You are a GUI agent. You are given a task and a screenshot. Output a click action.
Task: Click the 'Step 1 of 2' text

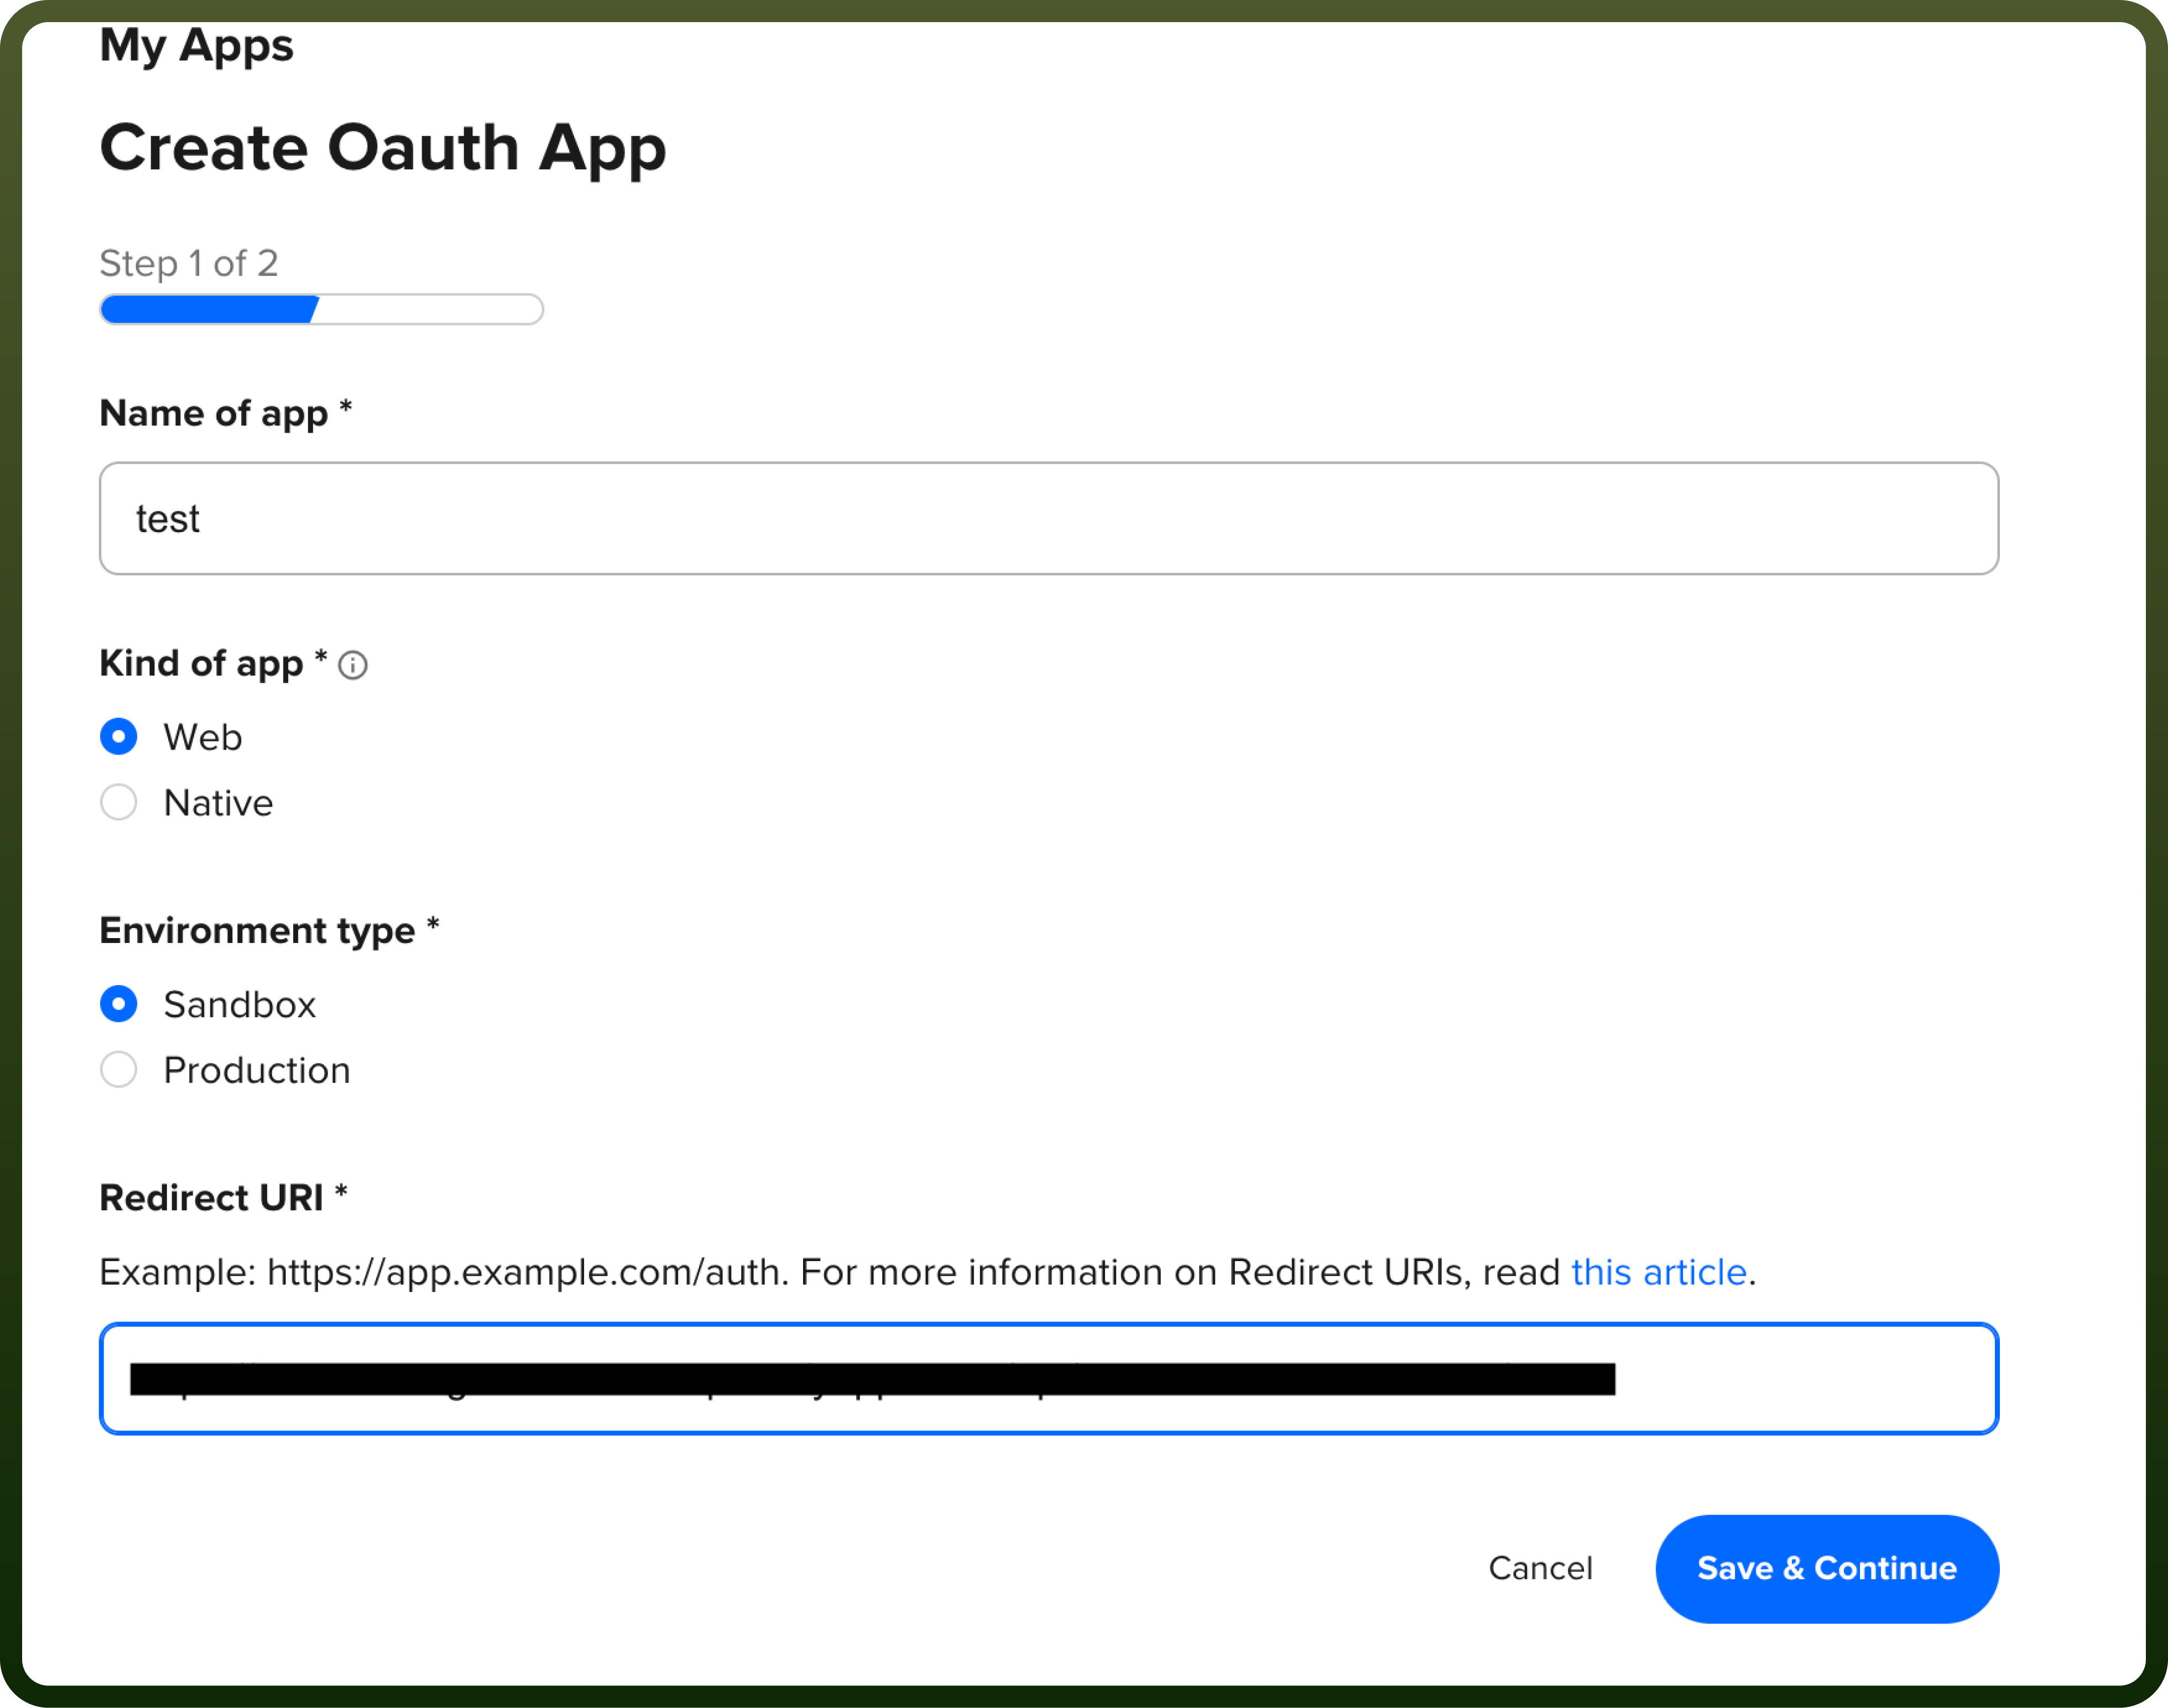point(189,263)
